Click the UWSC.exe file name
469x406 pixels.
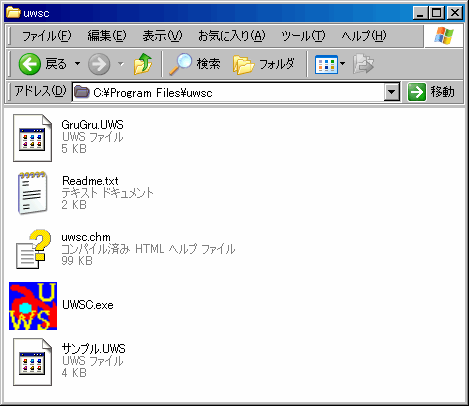88,305
